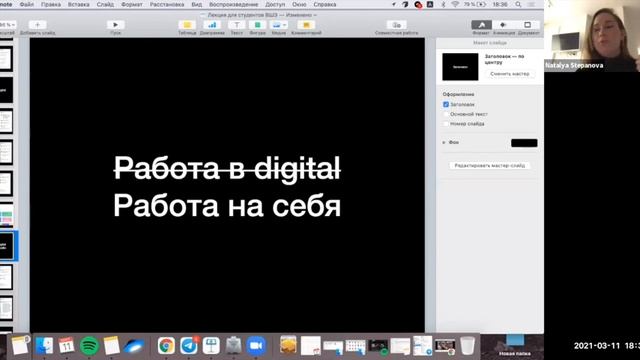The image size is (640, 360).
Task: Open the Расстановка menu
Action: point(167,4)
